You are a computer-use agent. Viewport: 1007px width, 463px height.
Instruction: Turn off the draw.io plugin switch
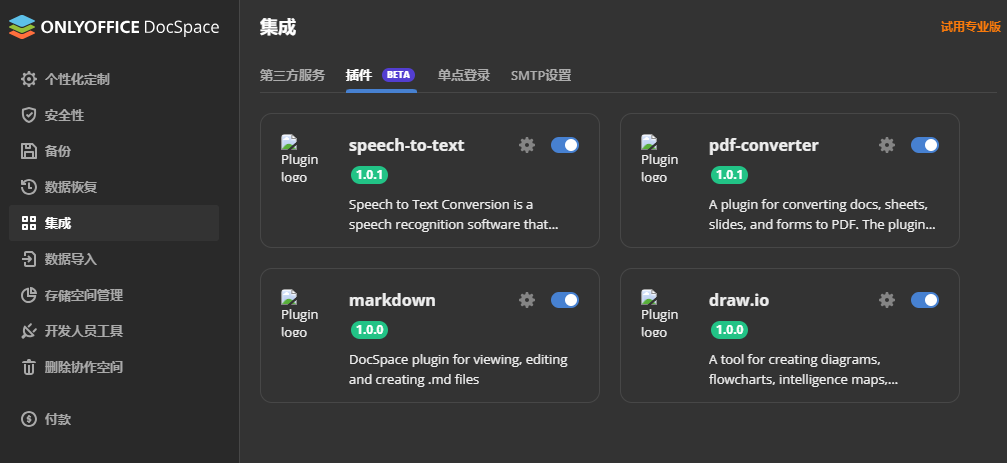pos(925,300)
